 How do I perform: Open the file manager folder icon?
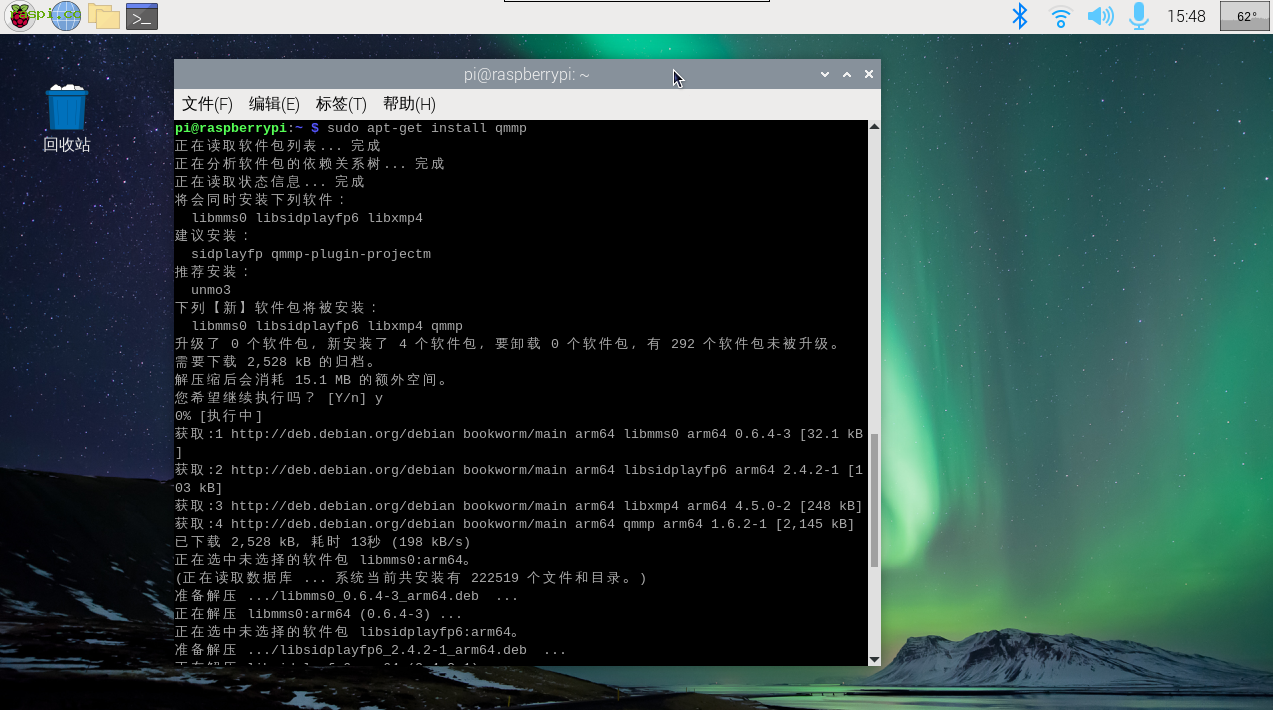pos(103,16)
